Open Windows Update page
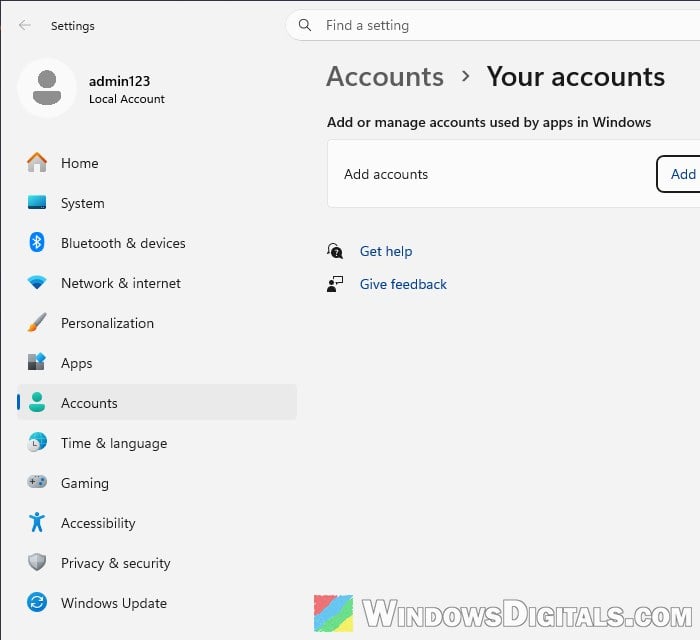This screenshot has width=700, height=640. [157, 603]
